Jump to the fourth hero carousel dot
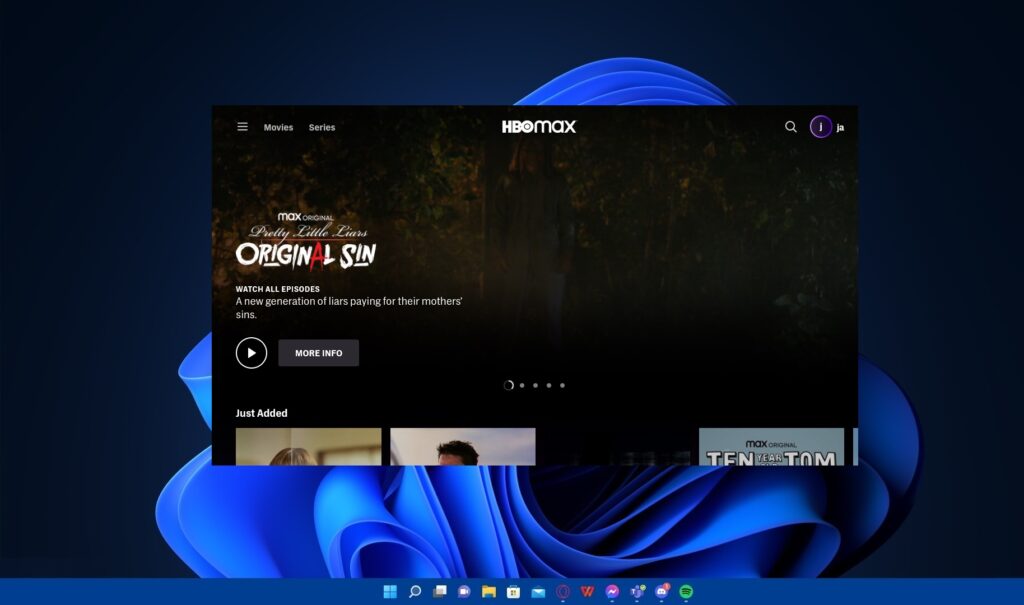 point(549,385)
